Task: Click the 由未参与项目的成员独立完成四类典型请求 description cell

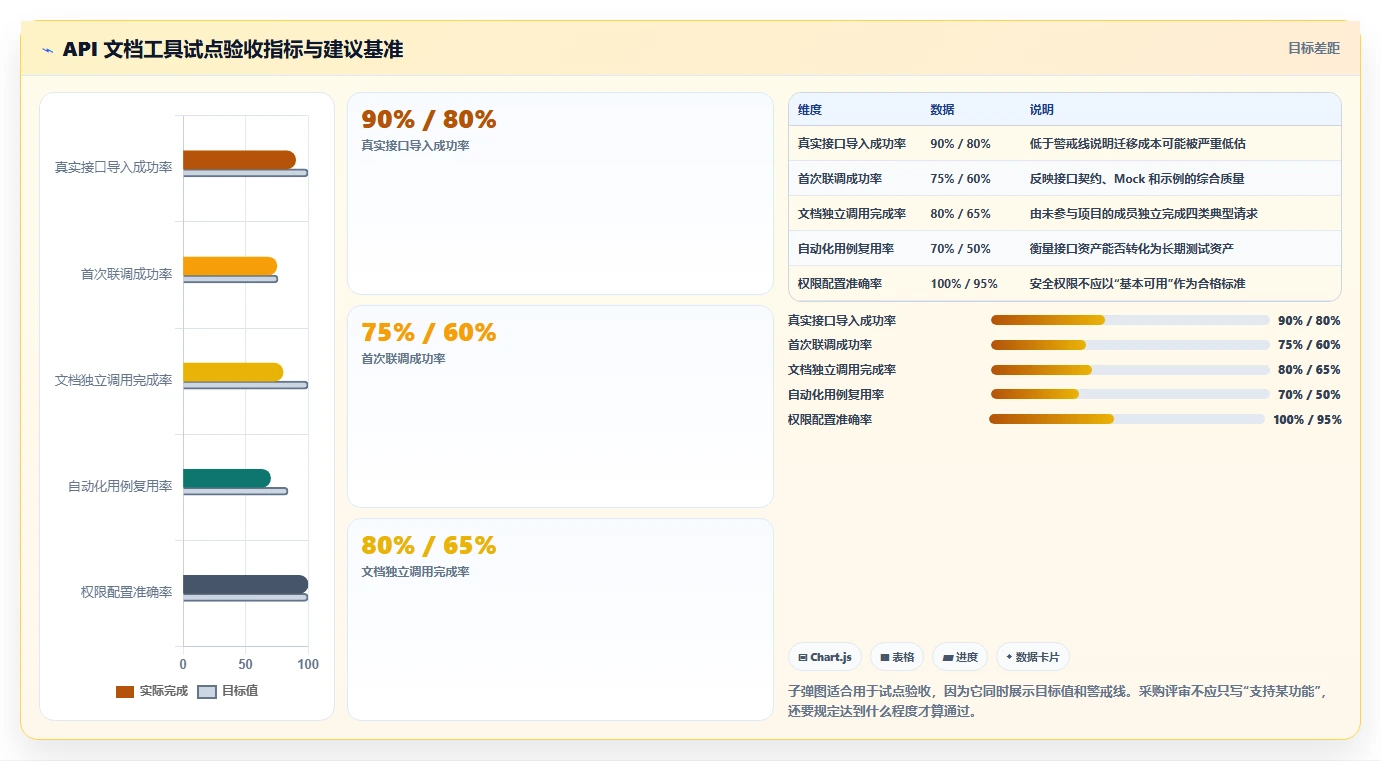Action: [1143, 214]
